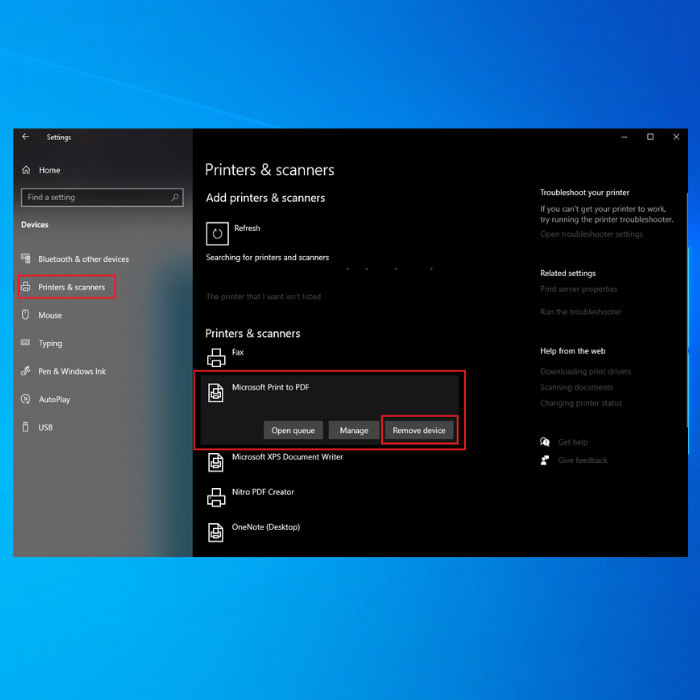Open troubleshooter settings link

click(x=591, y=234)
